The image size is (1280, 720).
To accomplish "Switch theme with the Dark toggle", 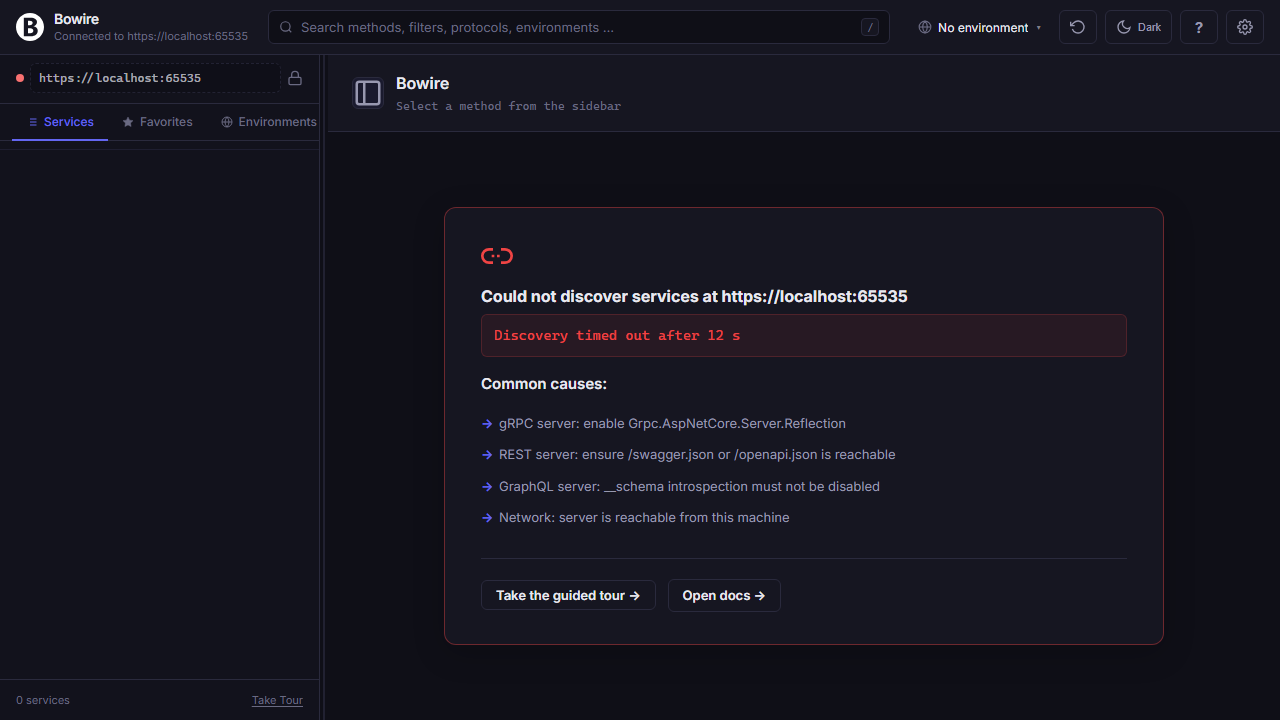I will (1138, 27).
